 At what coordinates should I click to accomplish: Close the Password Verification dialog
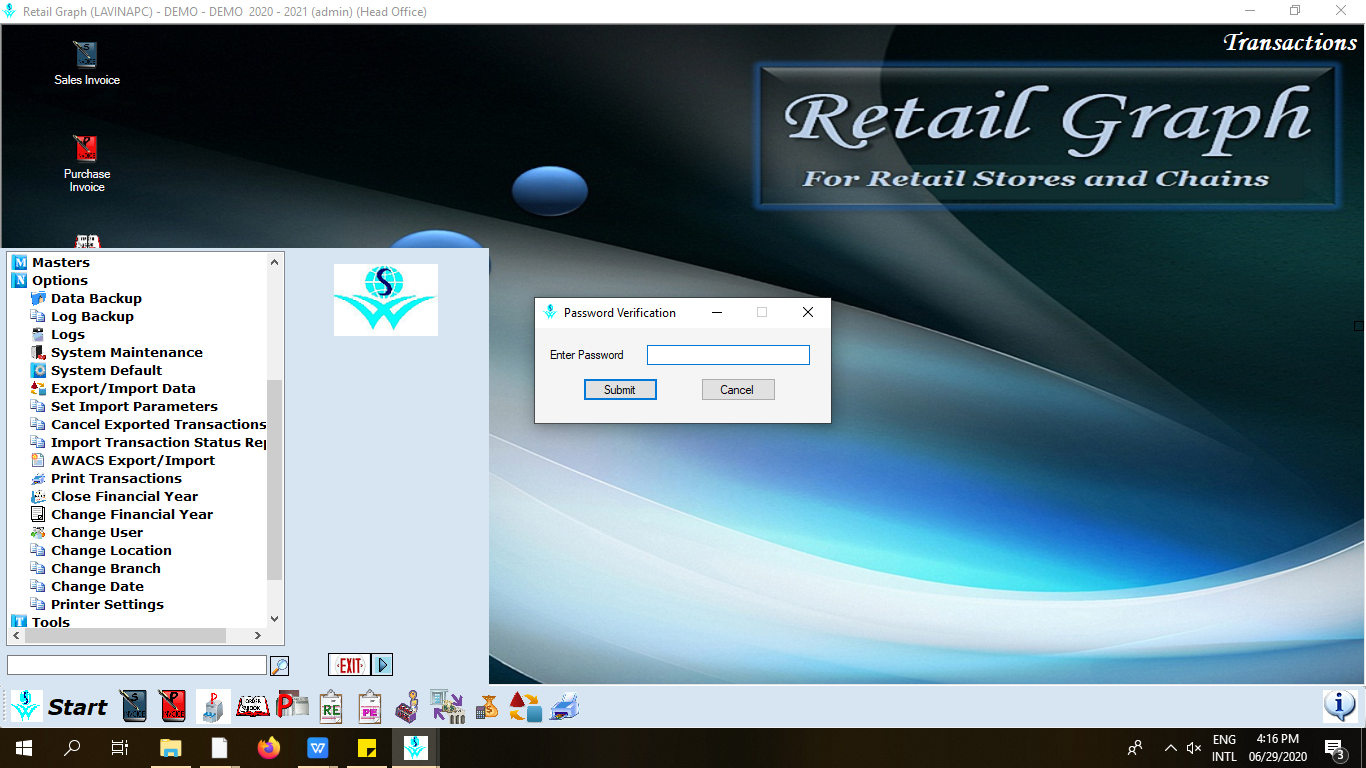pos(808,312)
